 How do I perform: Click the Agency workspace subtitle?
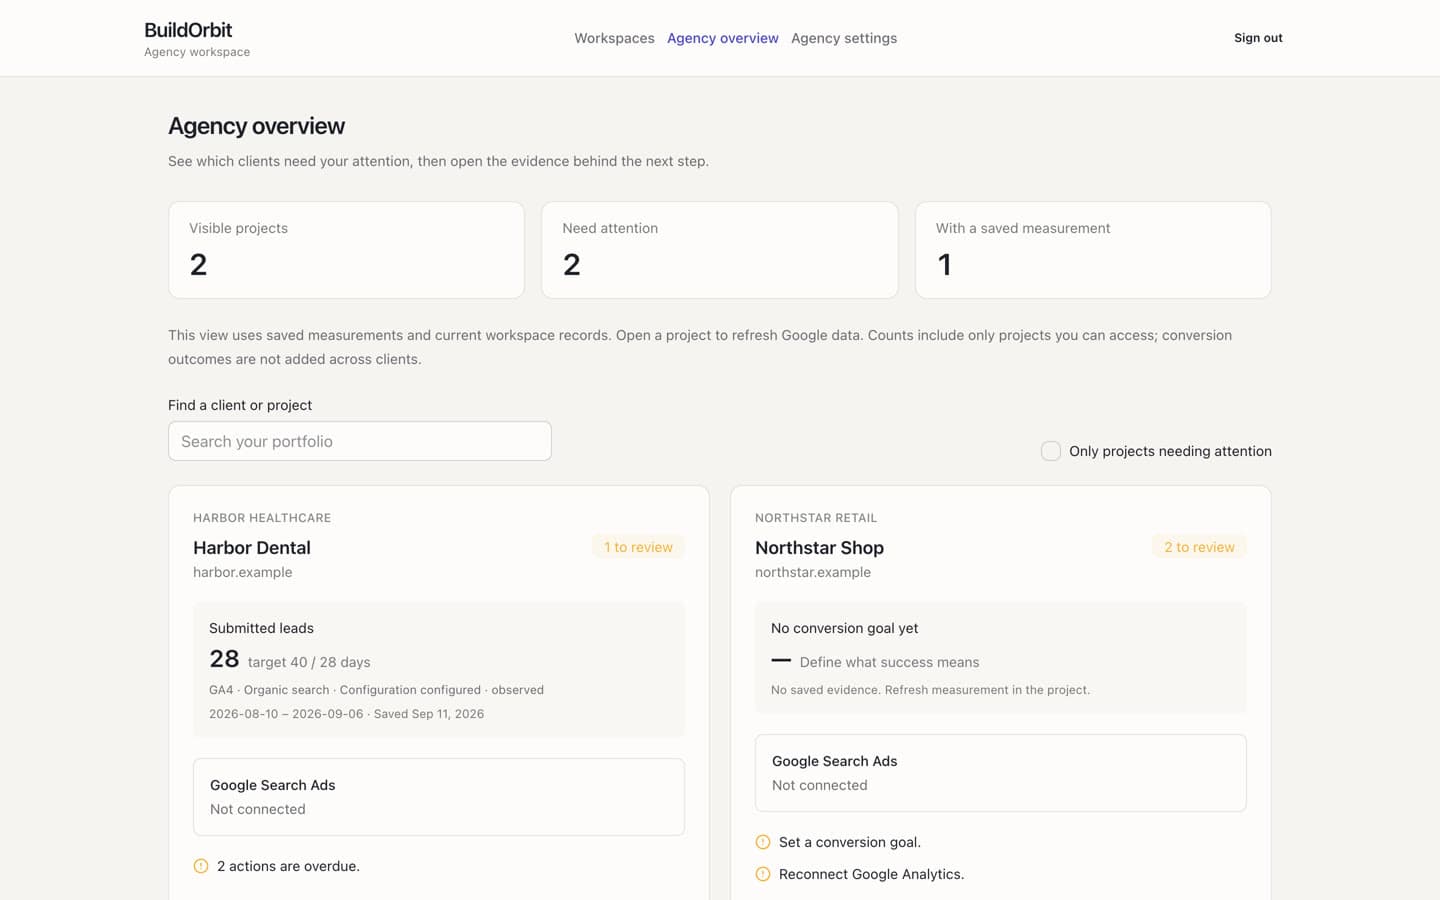(197, 52)
